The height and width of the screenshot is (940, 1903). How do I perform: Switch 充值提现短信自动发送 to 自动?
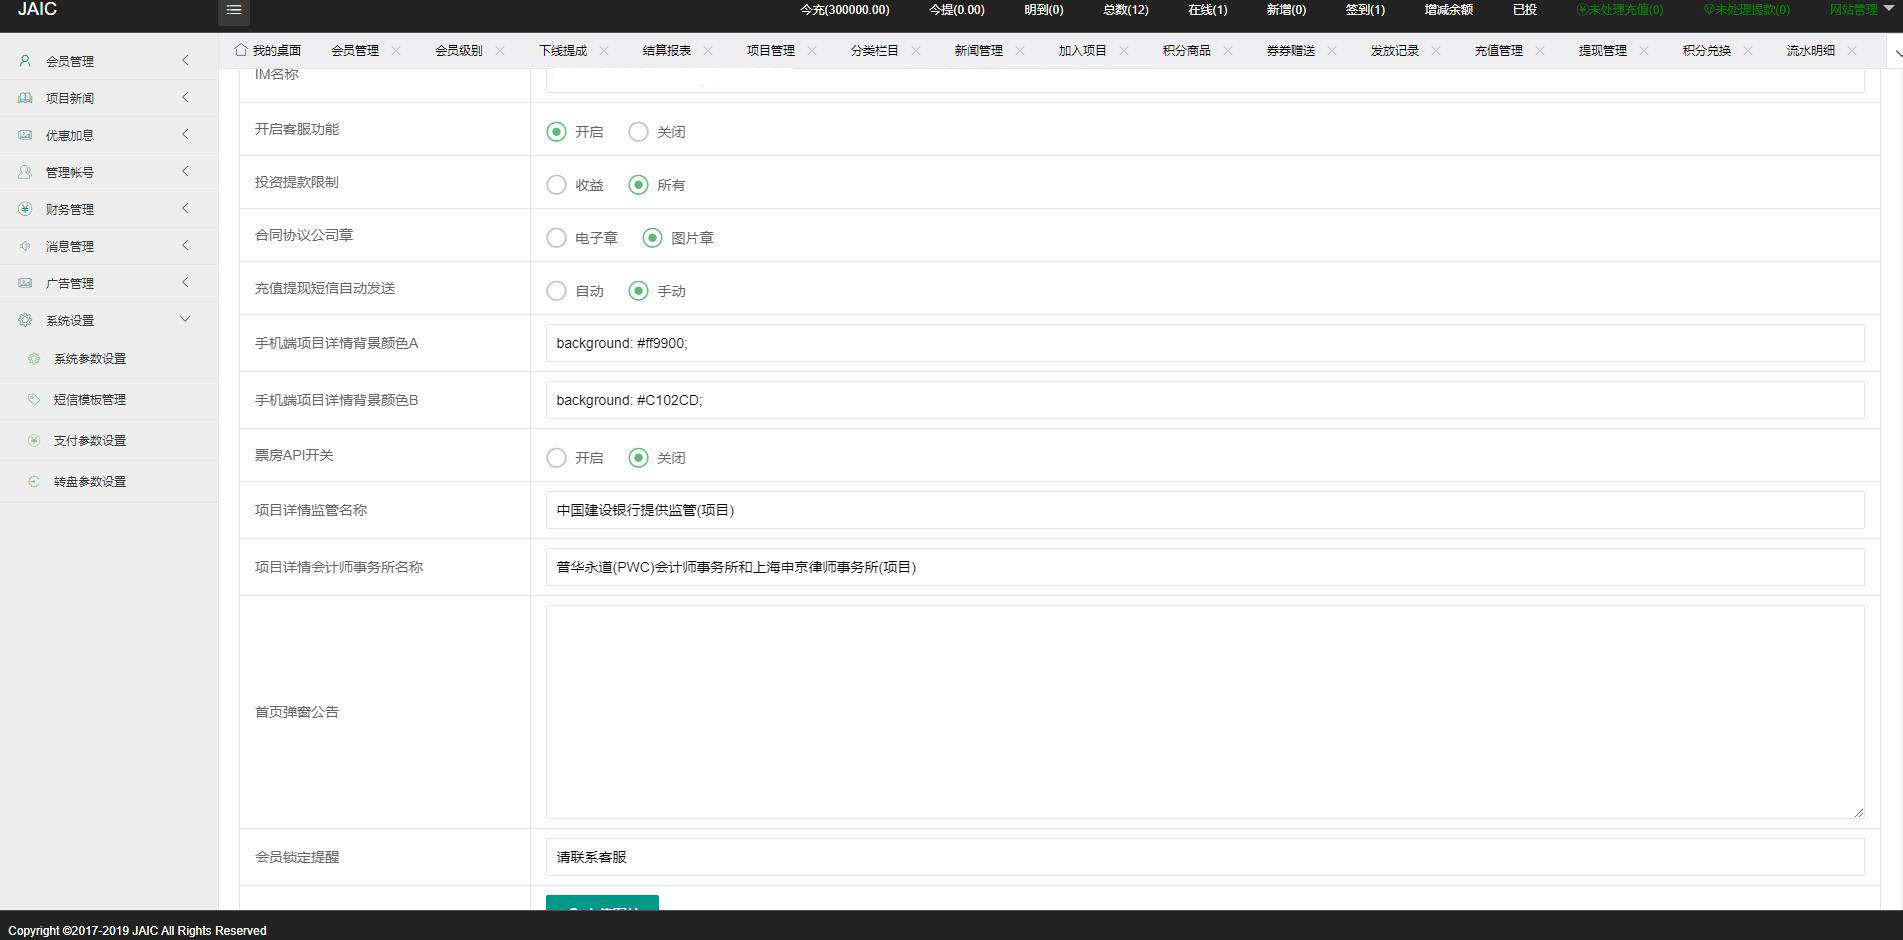coord(557,291)
